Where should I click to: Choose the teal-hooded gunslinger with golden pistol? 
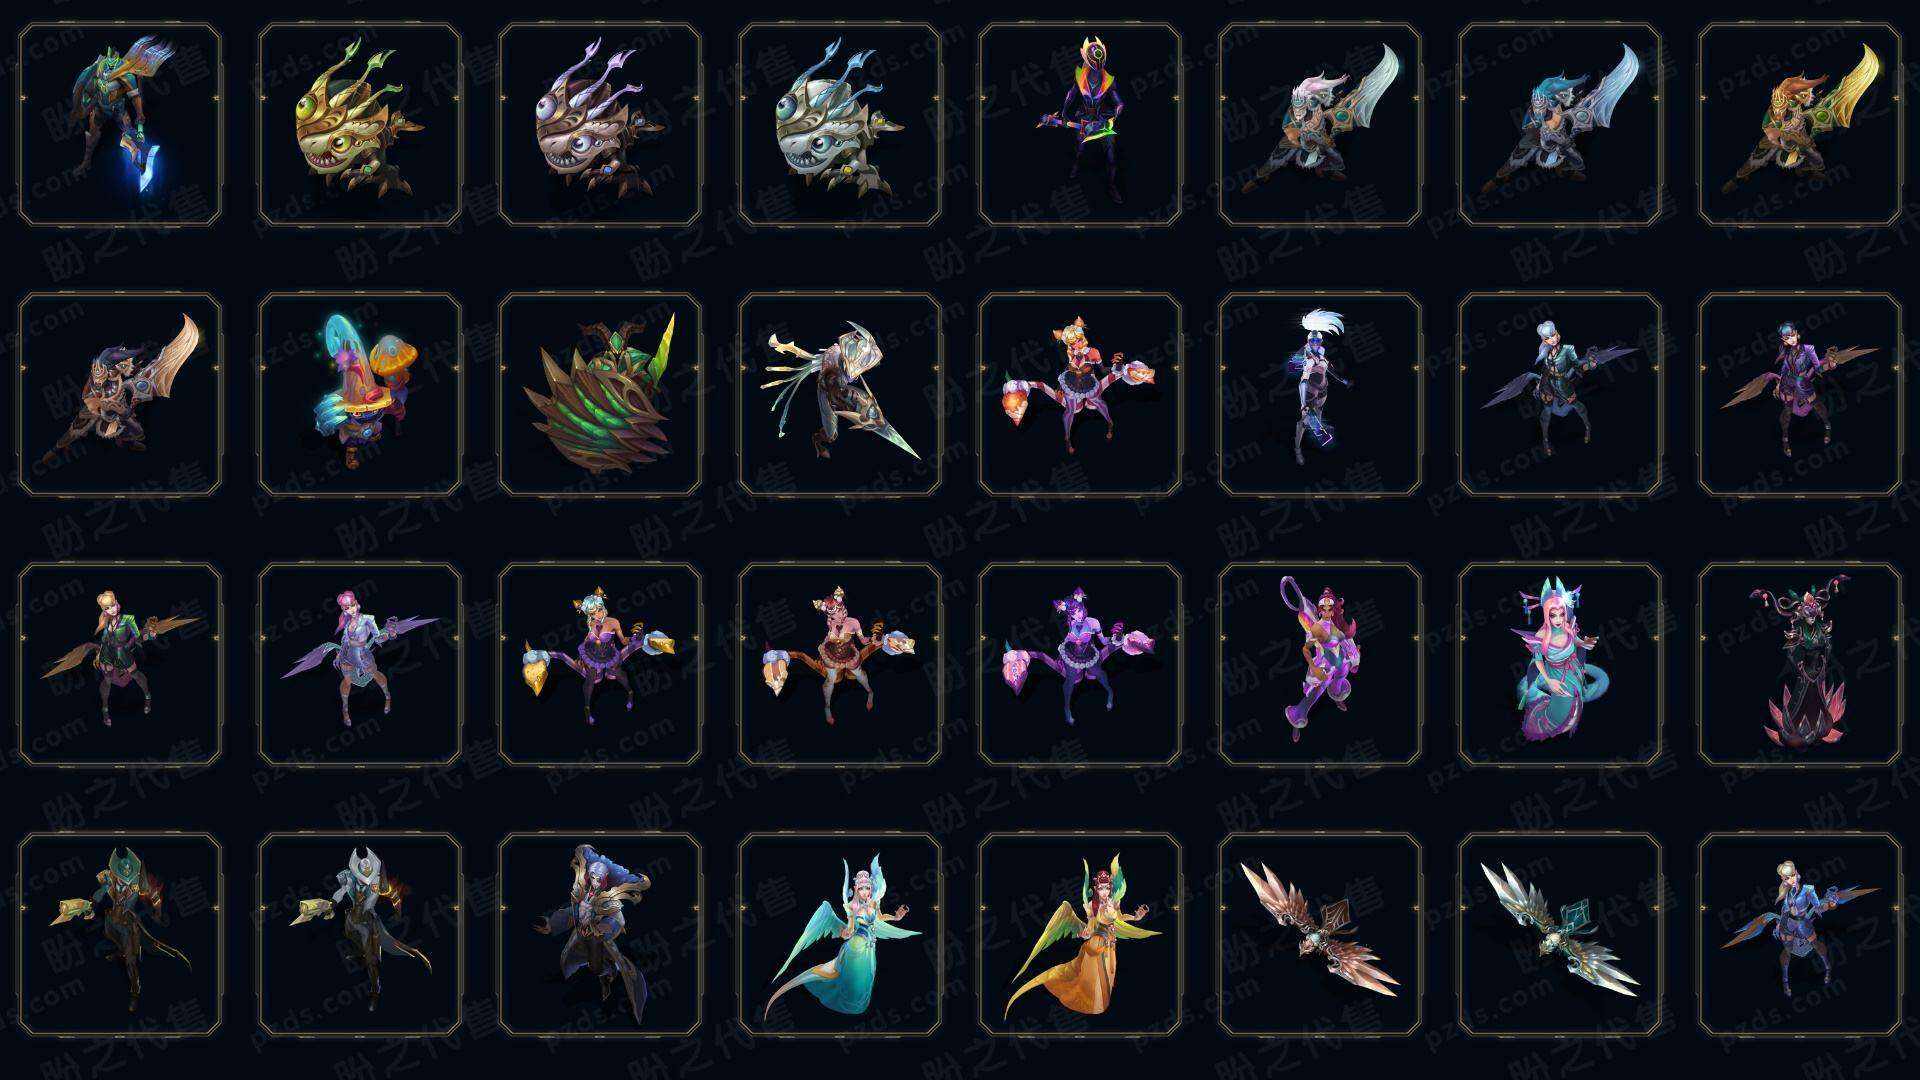click(120, 934)
